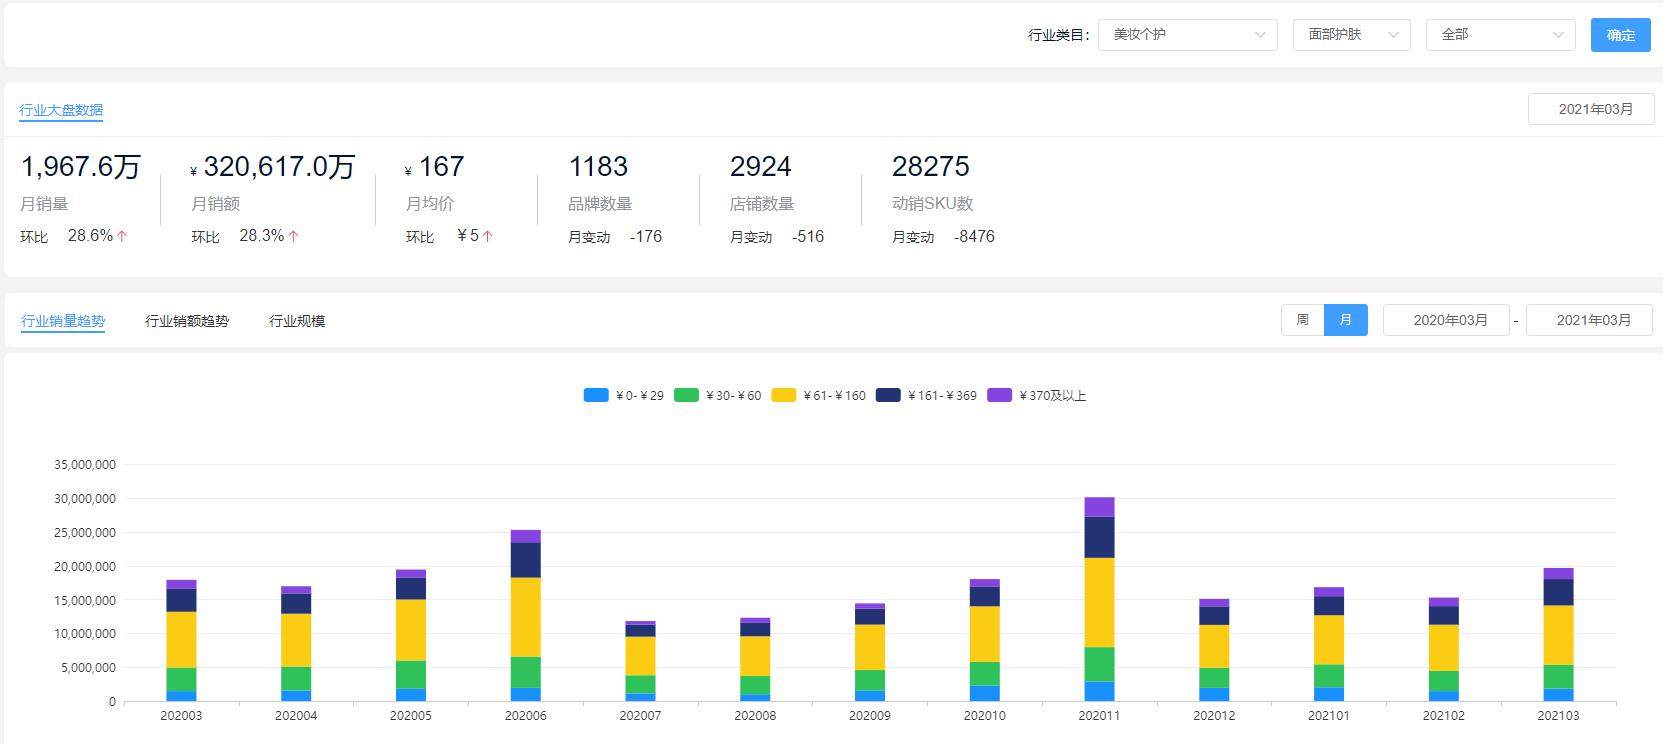
Task: Click the 202011 tallest stacked bar
Action: pyautogui.click(x=1099, y=600)
